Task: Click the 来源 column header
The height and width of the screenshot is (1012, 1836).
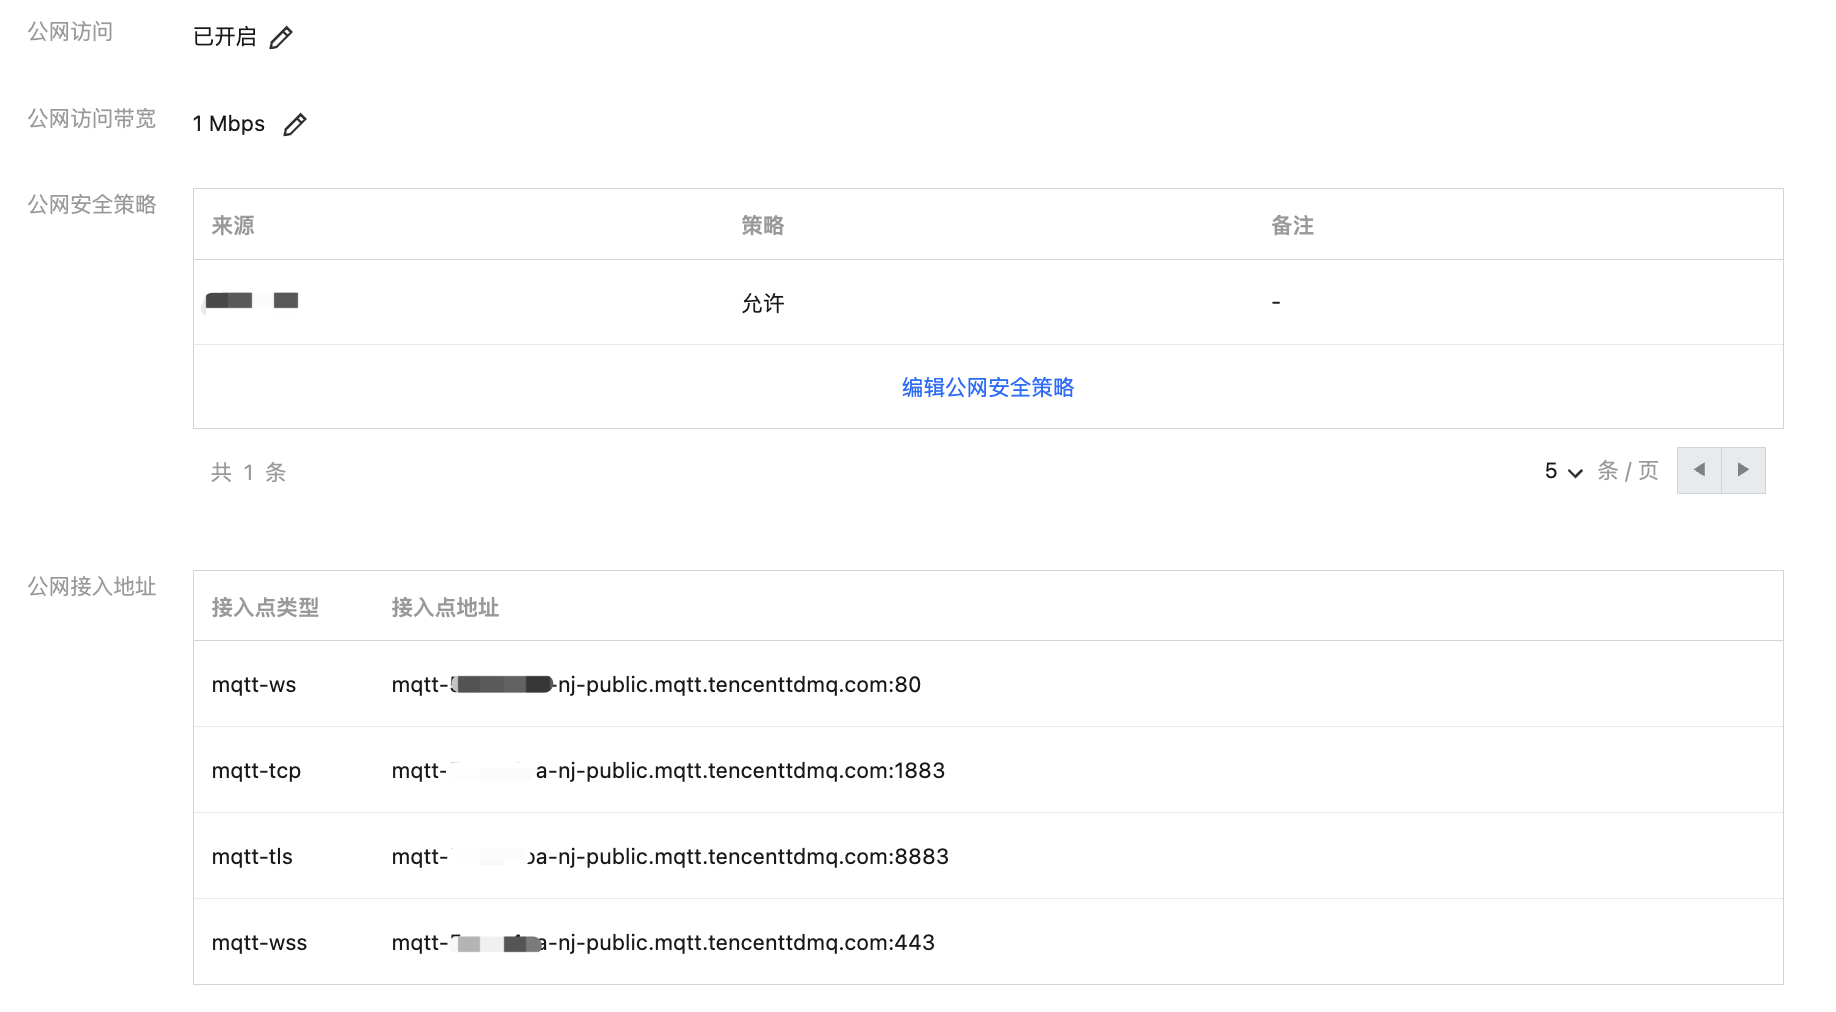Action: [233, 226]
